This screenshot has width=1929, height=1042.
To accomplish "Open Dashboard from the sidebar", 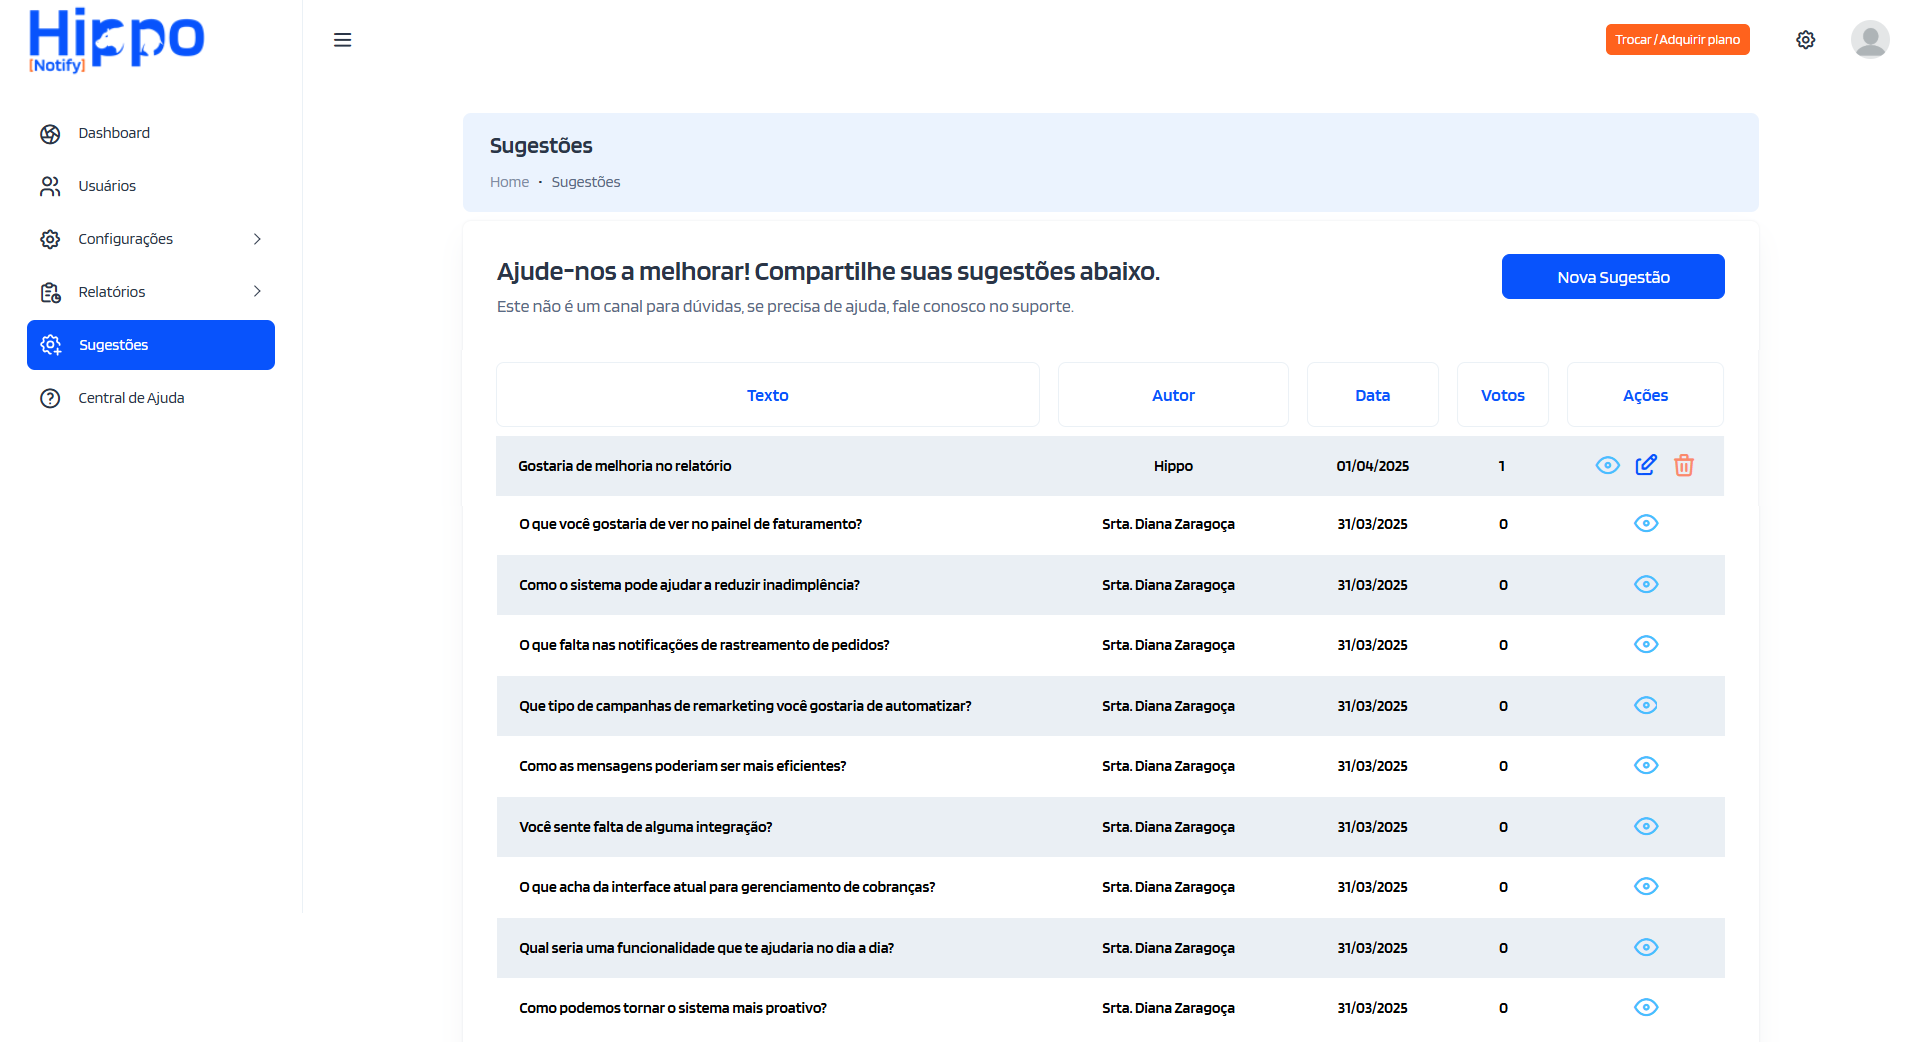I will [114, 133].
